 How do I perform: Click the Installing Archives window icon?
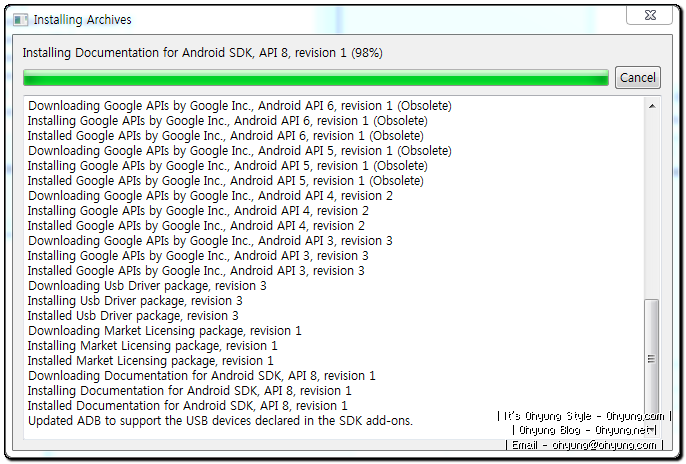[x=20, y=20]
